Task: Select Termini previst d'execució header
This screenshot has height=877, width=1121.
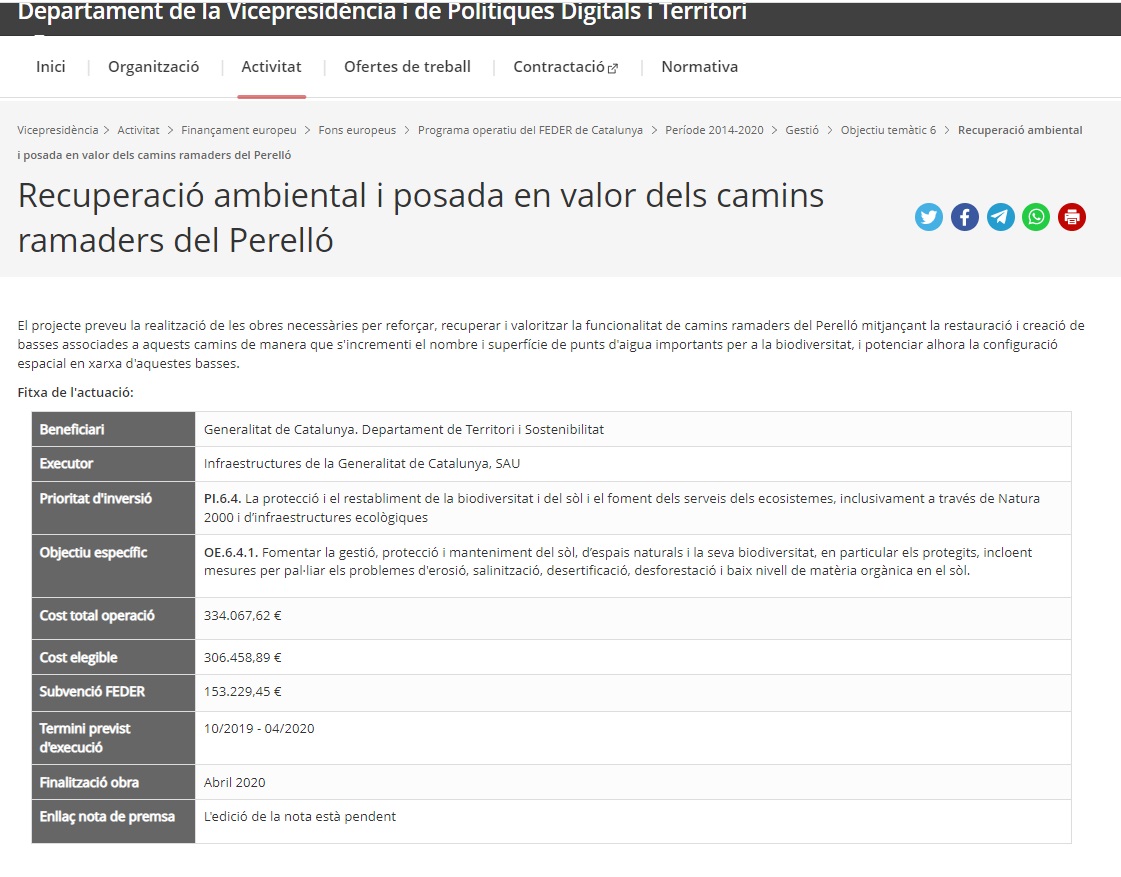Action: (114, 738)
